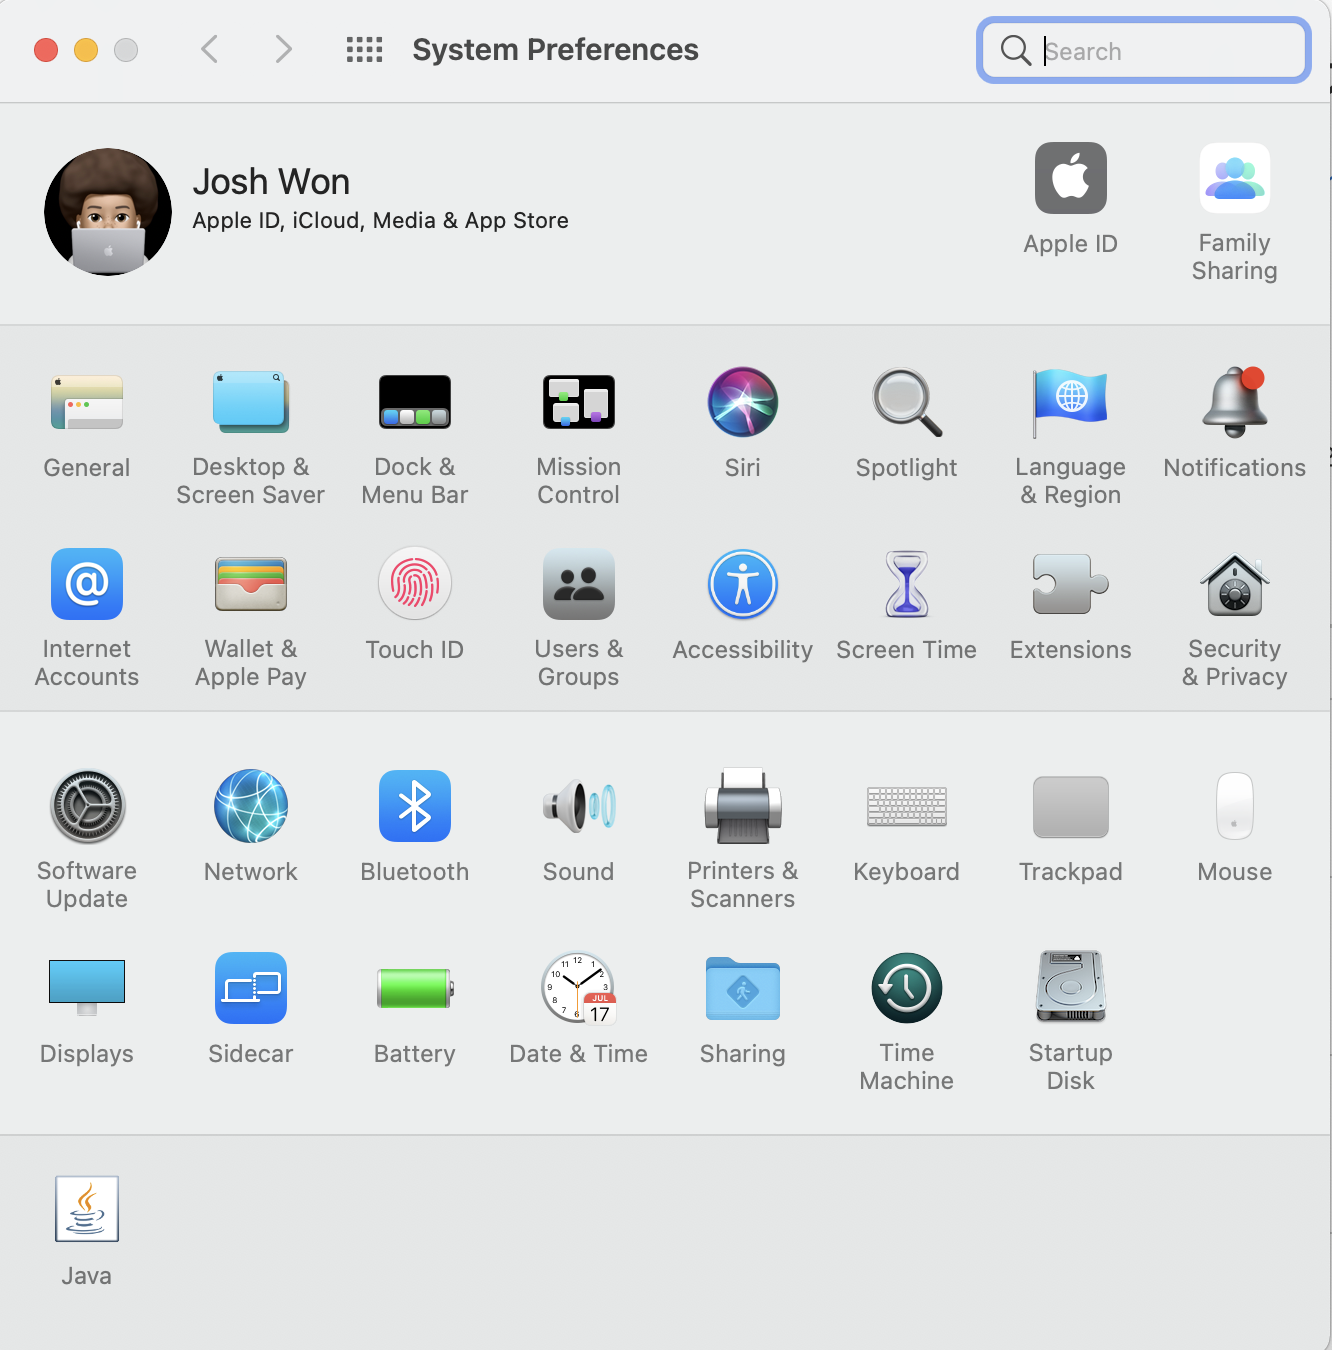The width and height of the screenshot is (1332, 1350).
Task: Open Software Update pane
Action: point(87,806)
